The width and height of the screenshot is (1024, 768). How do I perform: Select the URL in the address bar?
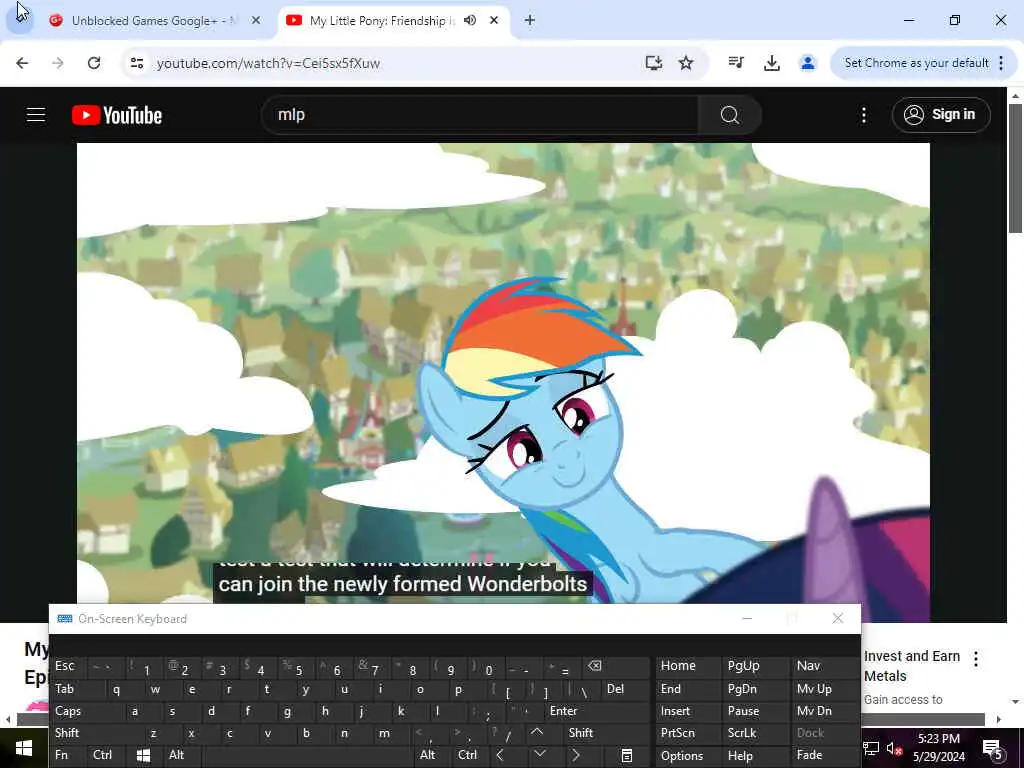[268, 63]
